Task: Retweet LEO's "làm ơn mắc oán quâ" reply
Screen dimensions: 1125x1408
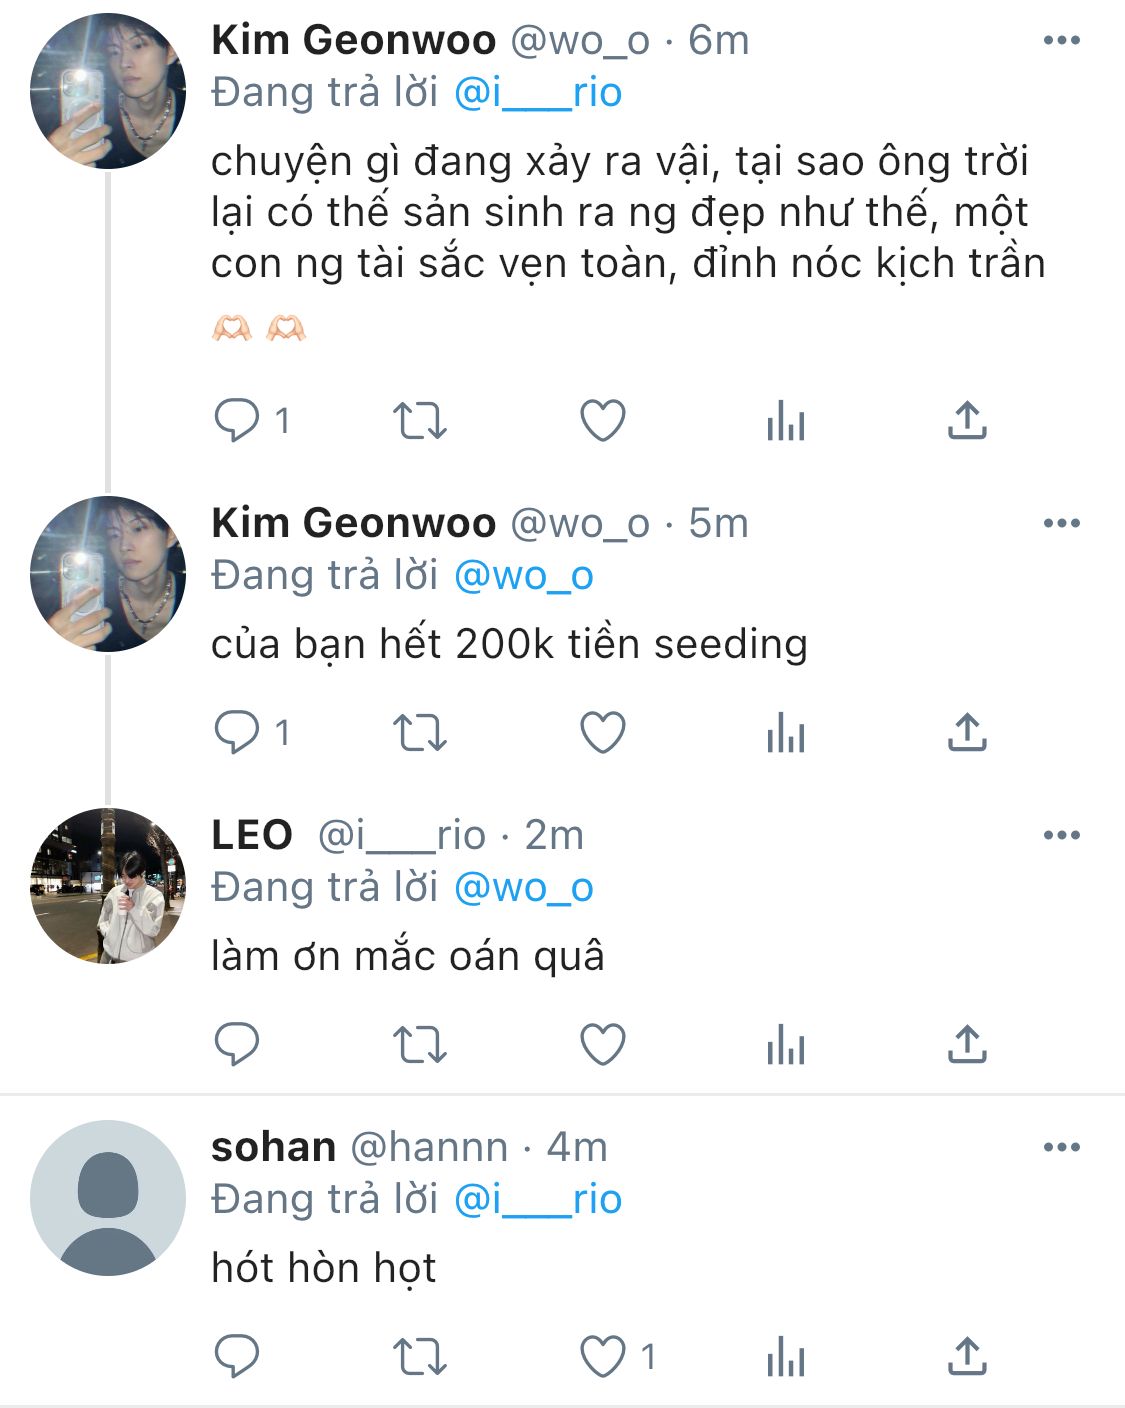Action: [419, 1045]
